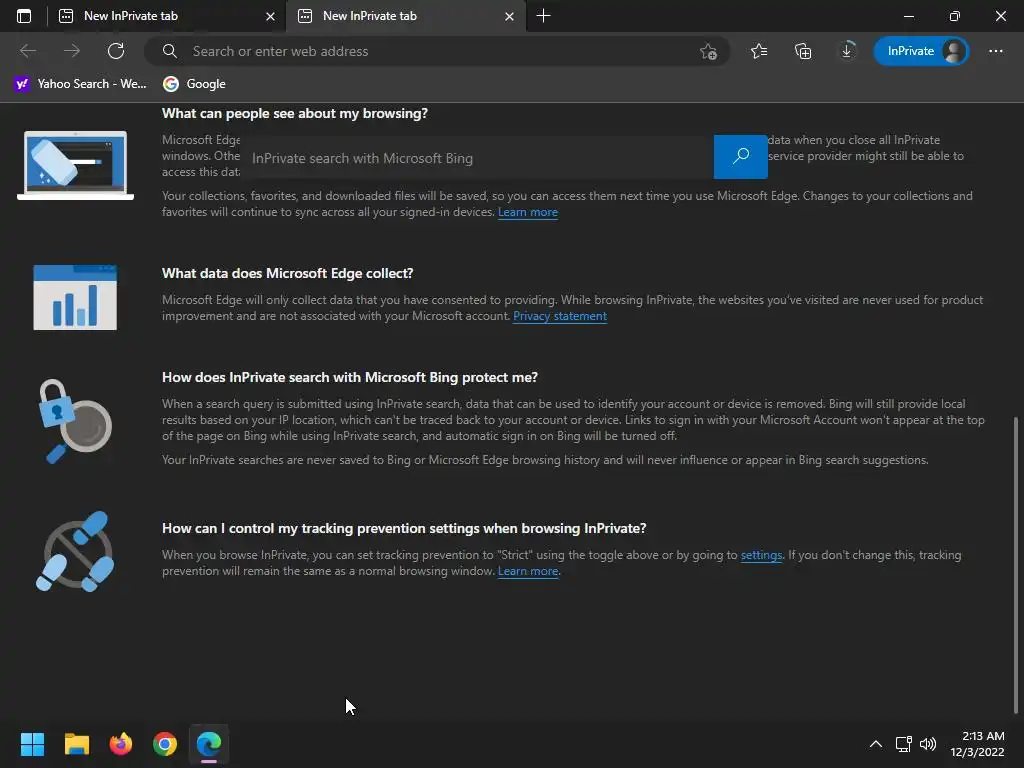Add this page to favorites star icon

coord(709,51)
